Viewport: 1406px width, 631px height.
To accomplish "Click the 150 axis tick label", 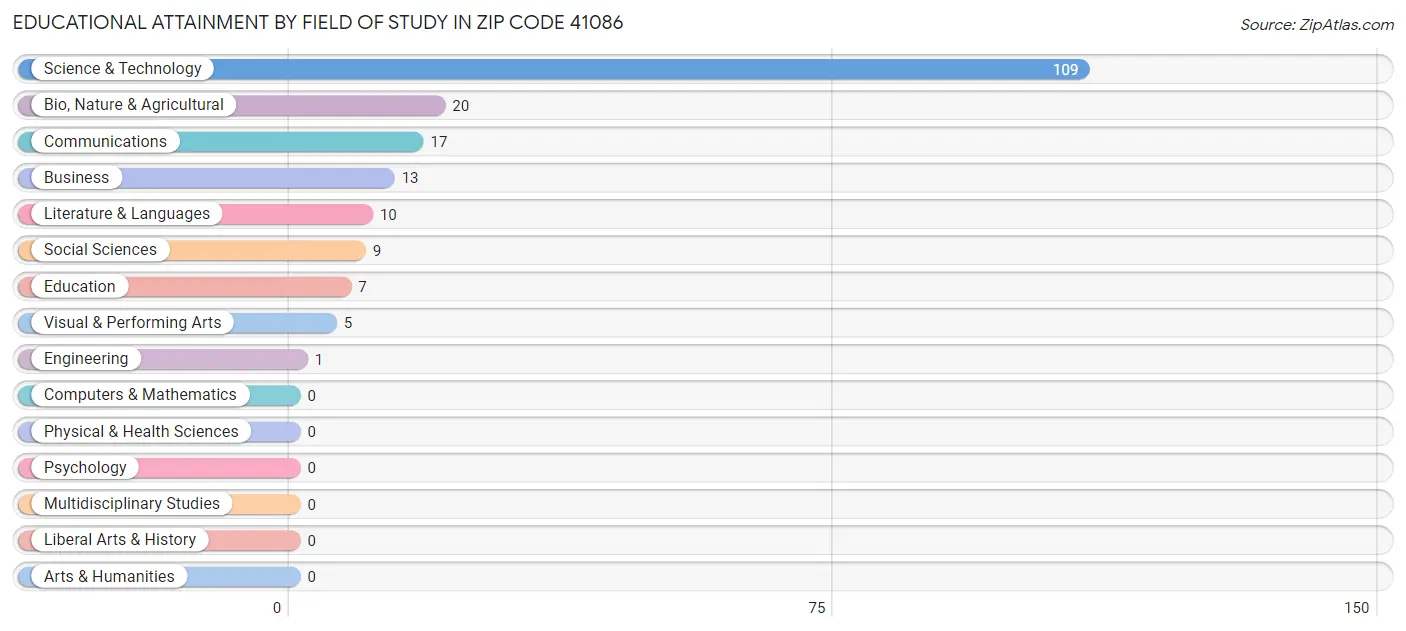I will pyautogui.click(x=1356, y=608).
